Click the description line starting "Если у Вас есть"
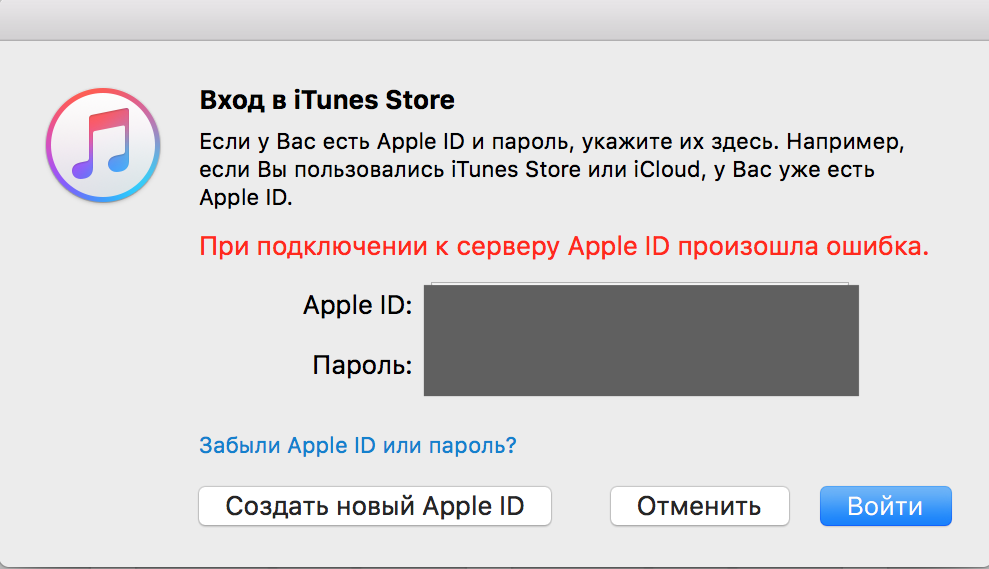The image size is (989, 569). click(x=558, y=140)
